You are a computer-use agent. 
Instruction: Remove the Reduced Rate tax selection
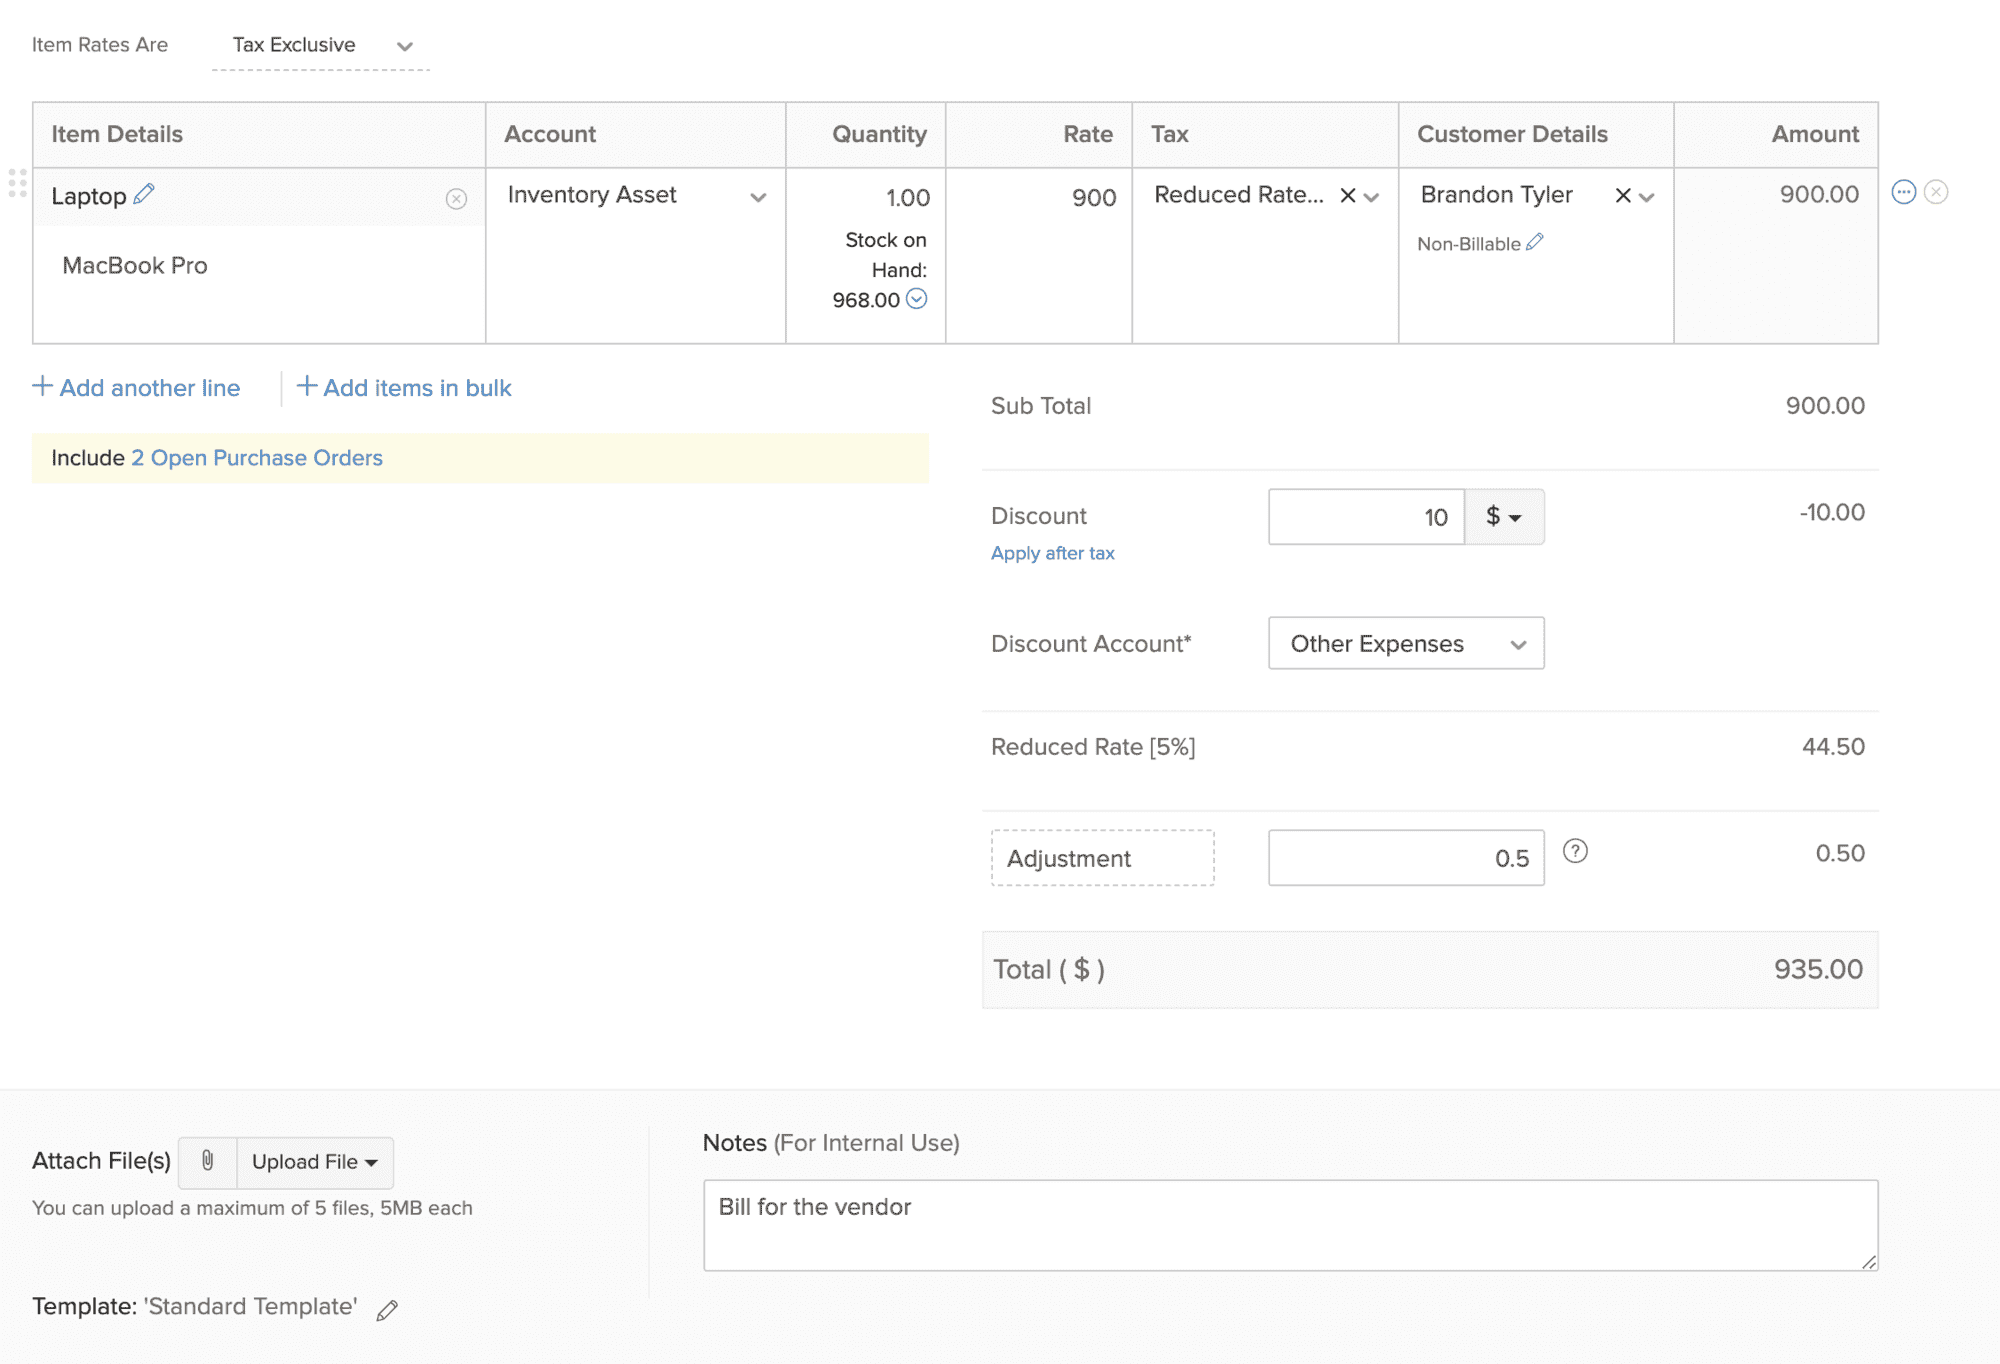pyautogui.click(x=1347, y=196)
